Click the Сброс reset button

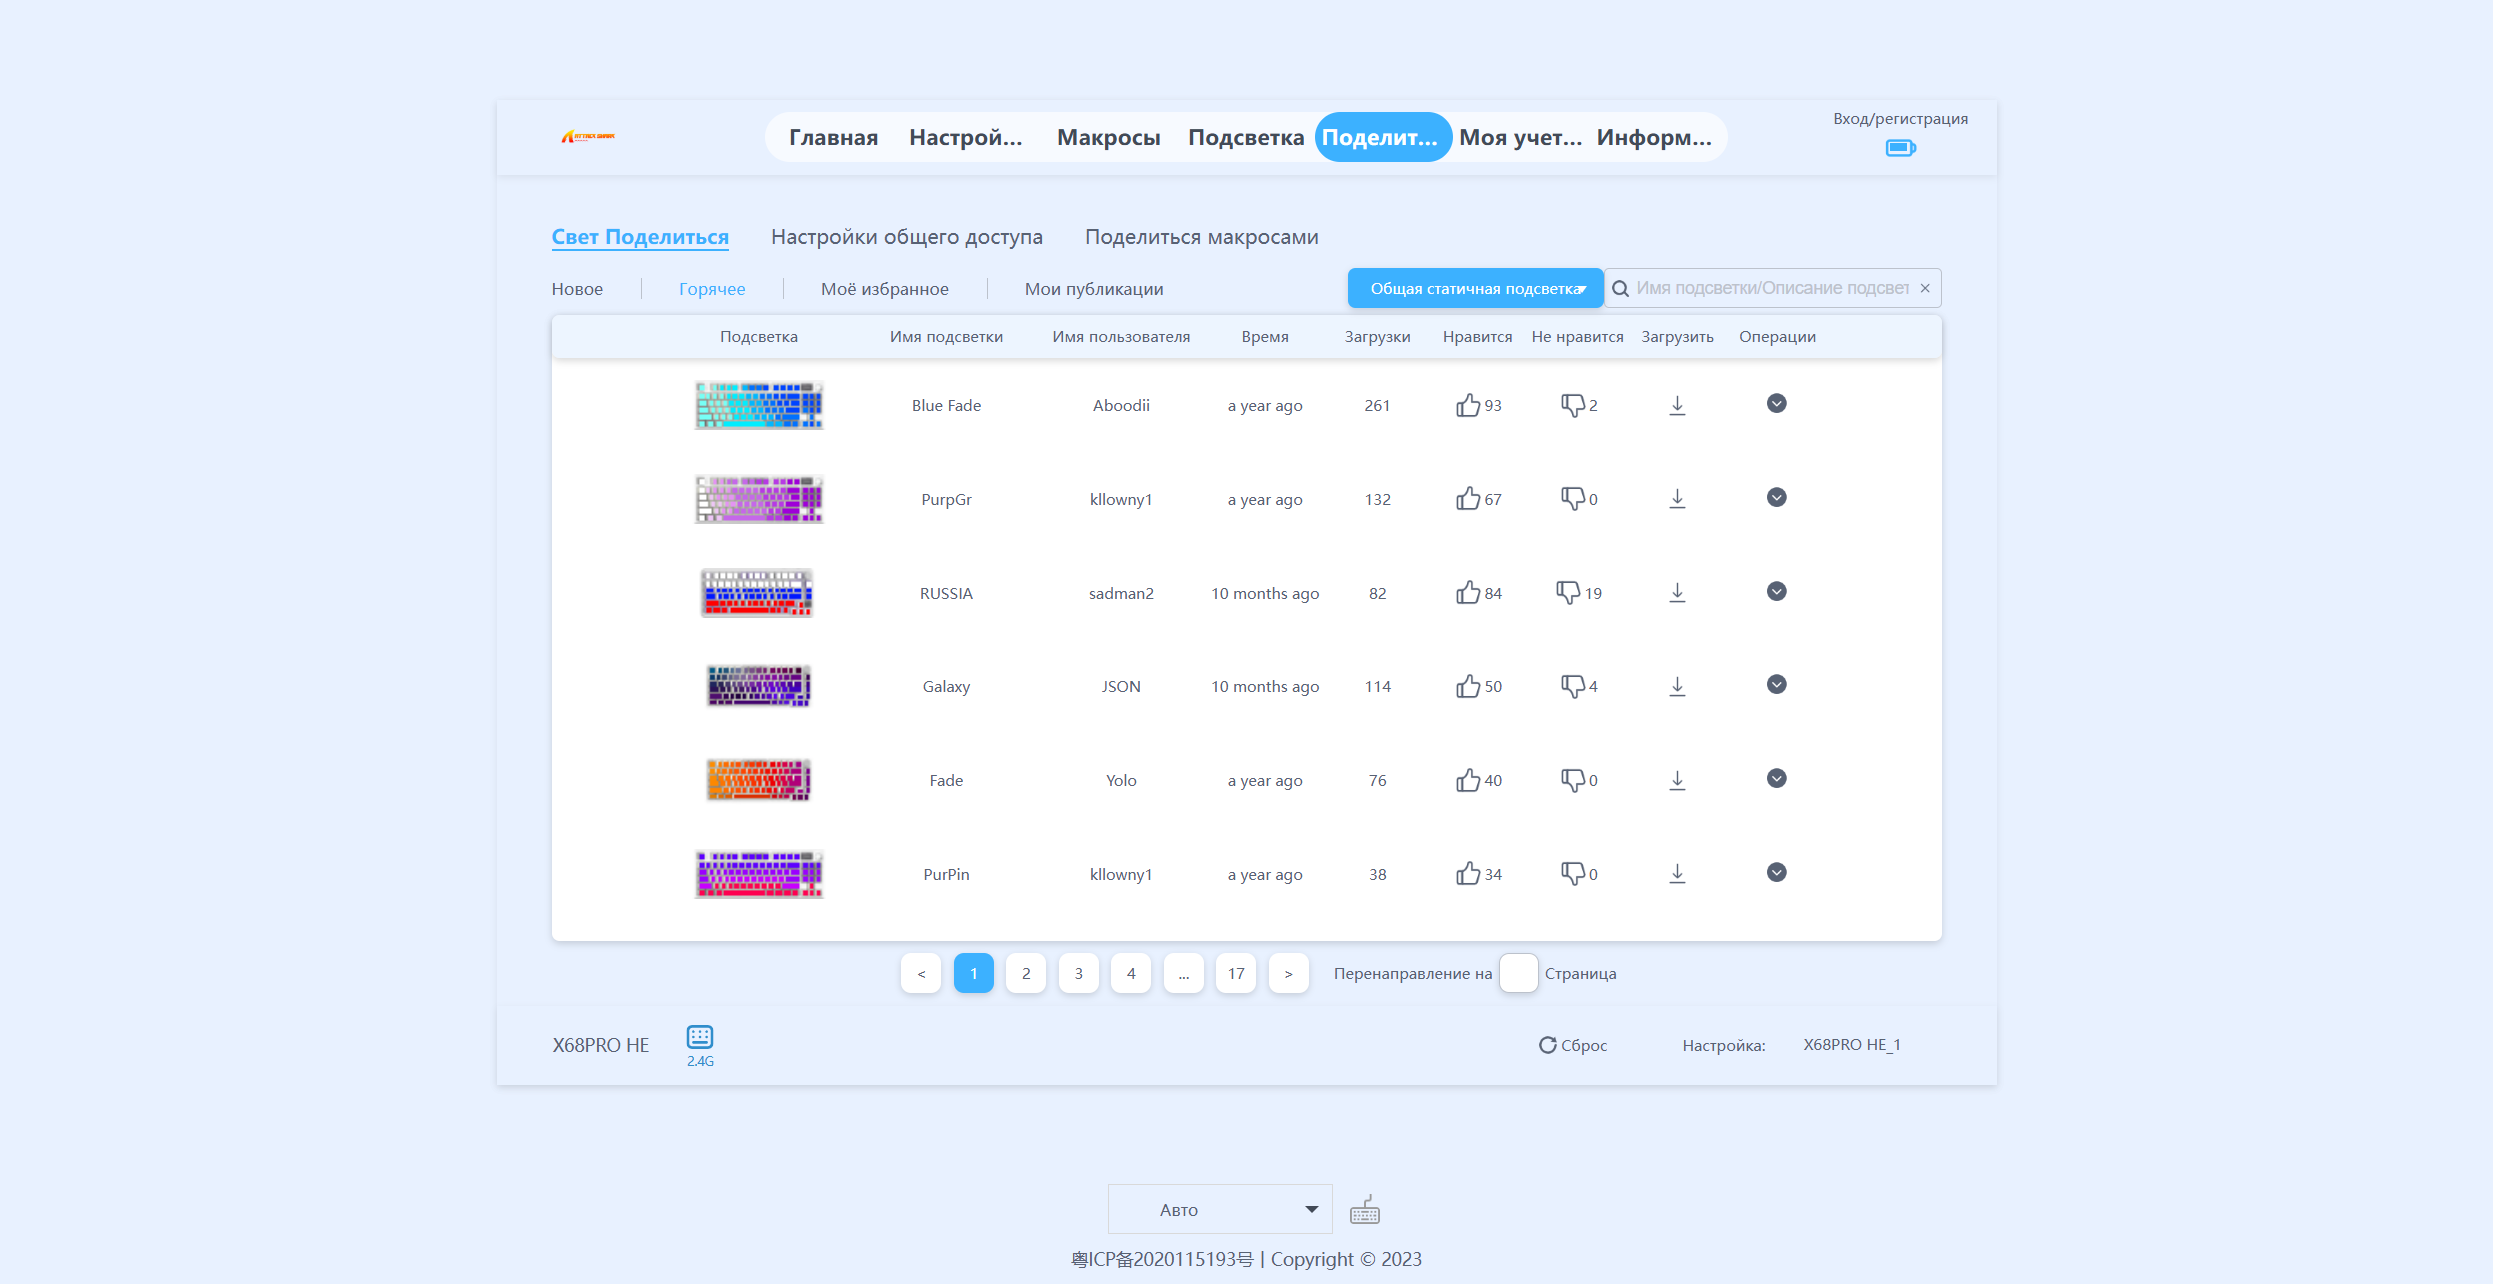point(1573,1045)
